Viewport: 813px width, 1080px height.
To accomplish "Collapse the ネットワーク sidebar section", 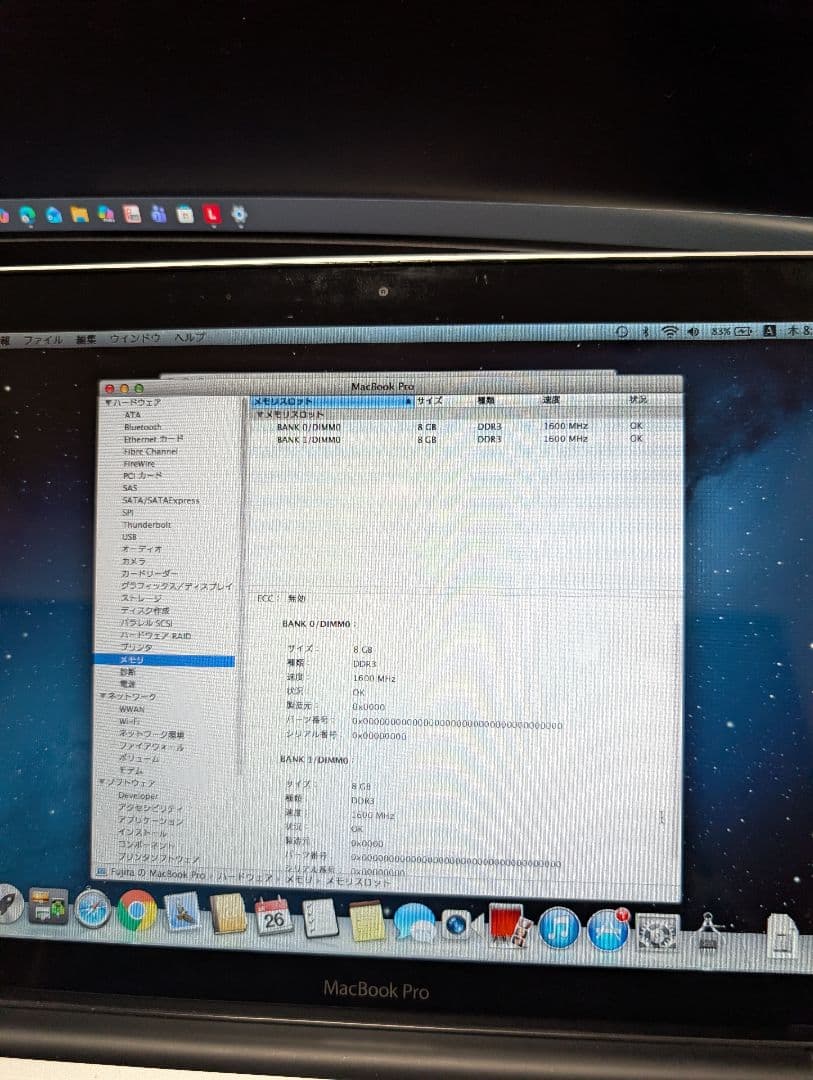I will [103, 694].
